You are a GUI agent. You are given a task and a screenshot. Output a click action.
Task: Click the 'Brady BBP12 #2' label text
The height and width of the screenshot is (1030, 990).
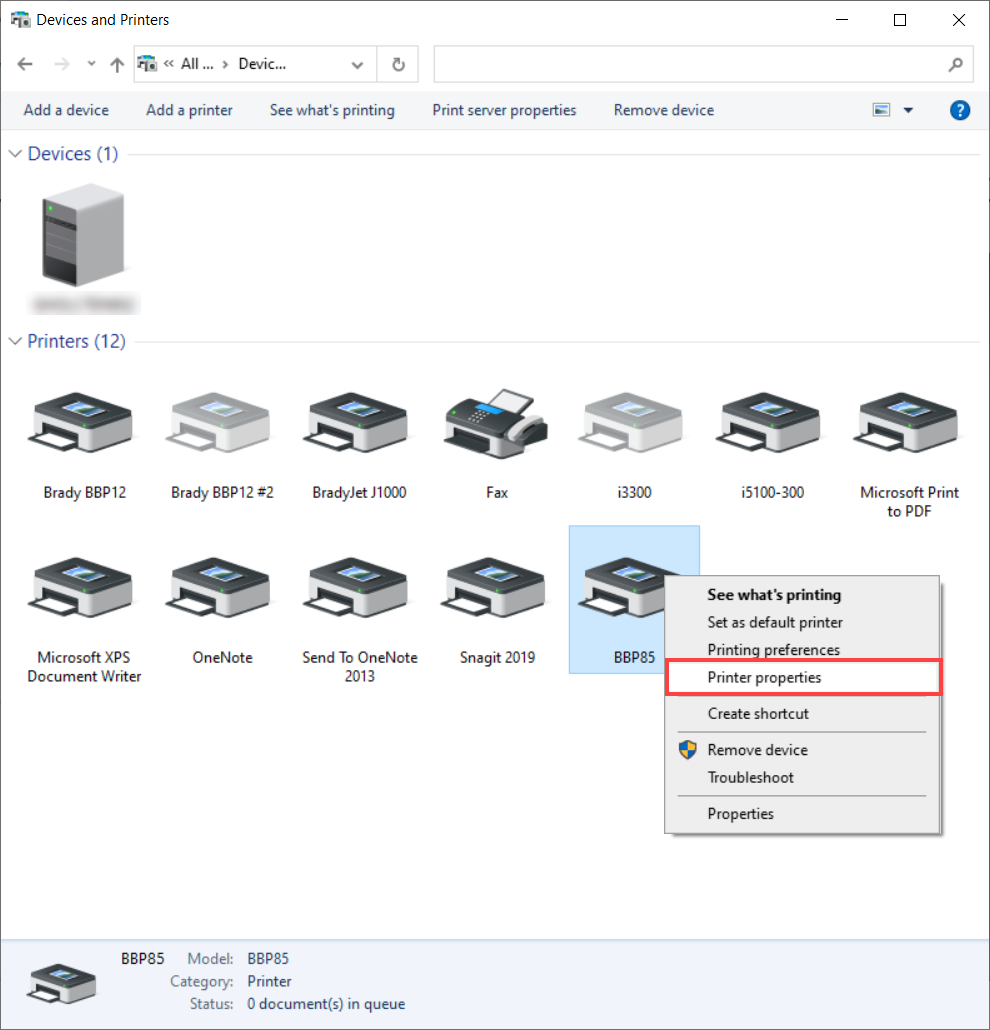[x=222, y=493]
